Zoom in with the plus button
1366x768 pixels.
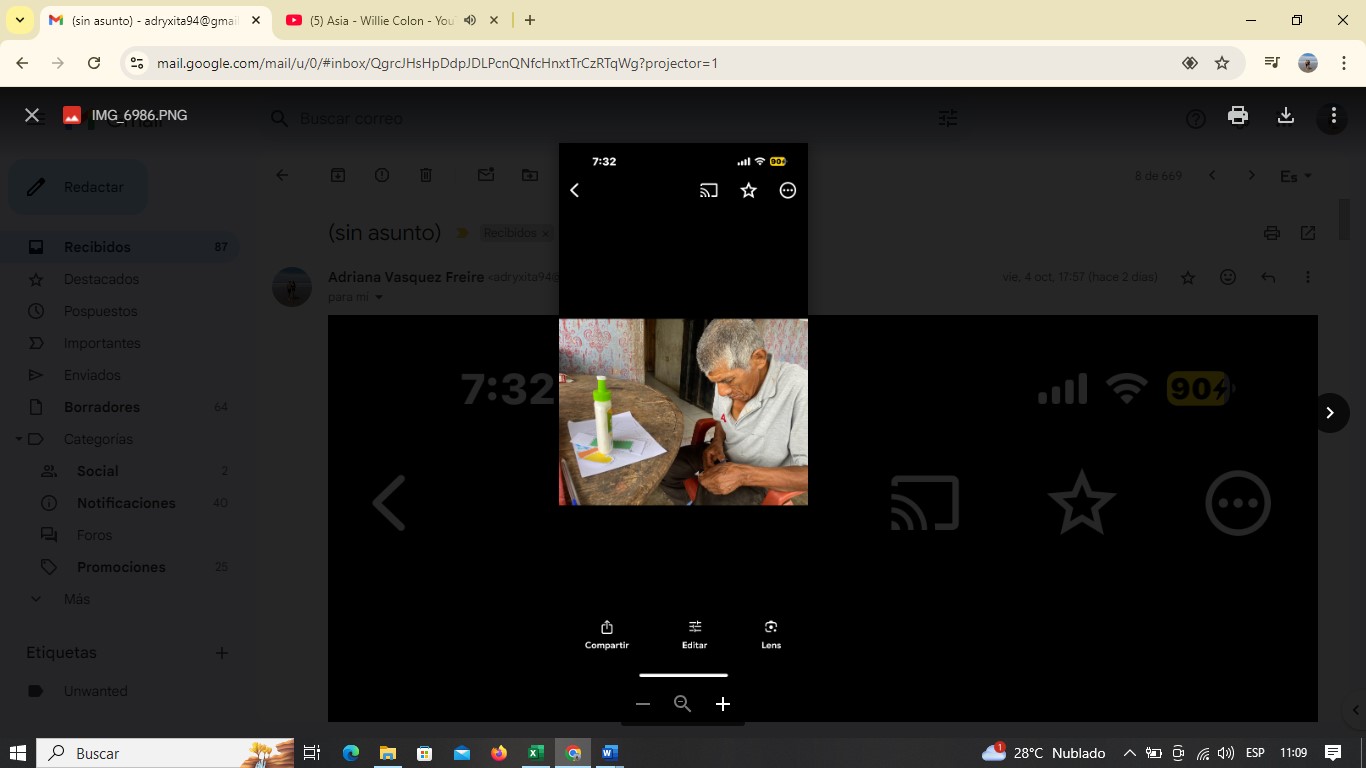click(723, 704)
